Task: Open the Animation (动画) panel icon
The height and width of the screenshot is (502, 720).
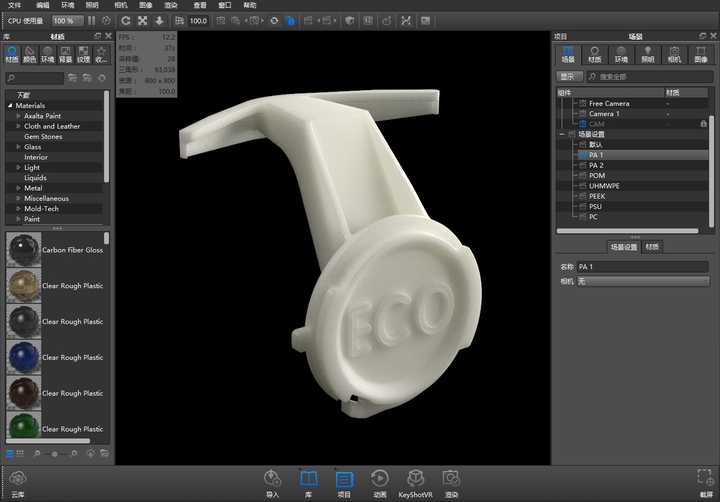Action: (379, 481)
